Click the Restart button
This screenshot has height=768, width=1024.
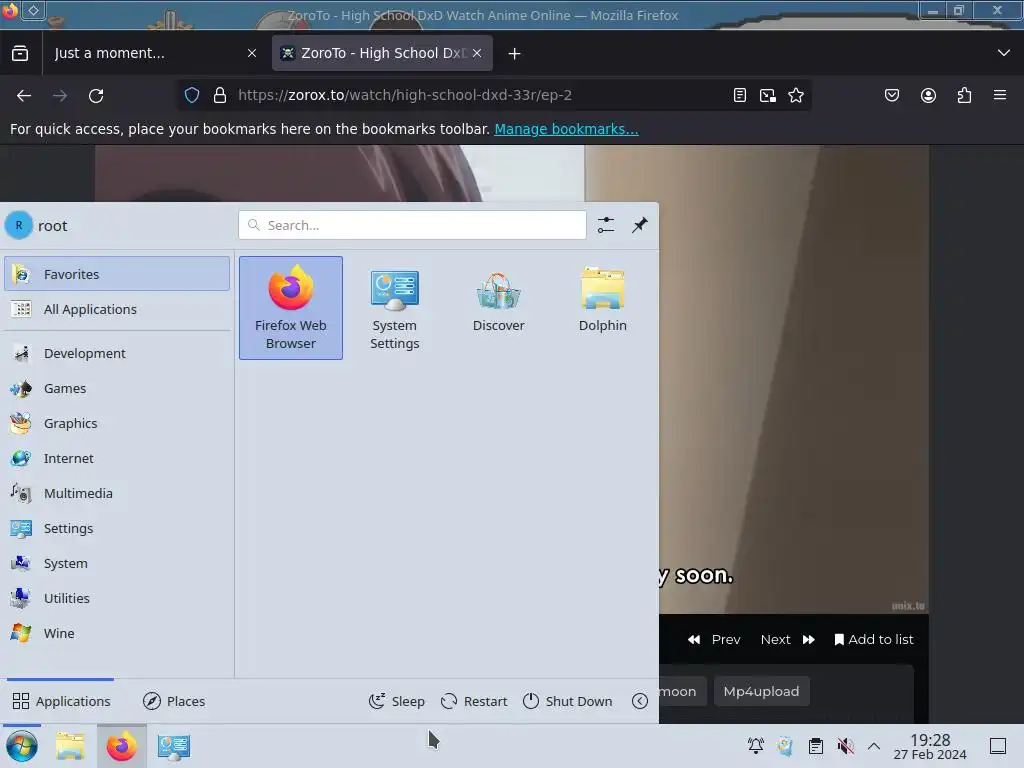(474, 701)
